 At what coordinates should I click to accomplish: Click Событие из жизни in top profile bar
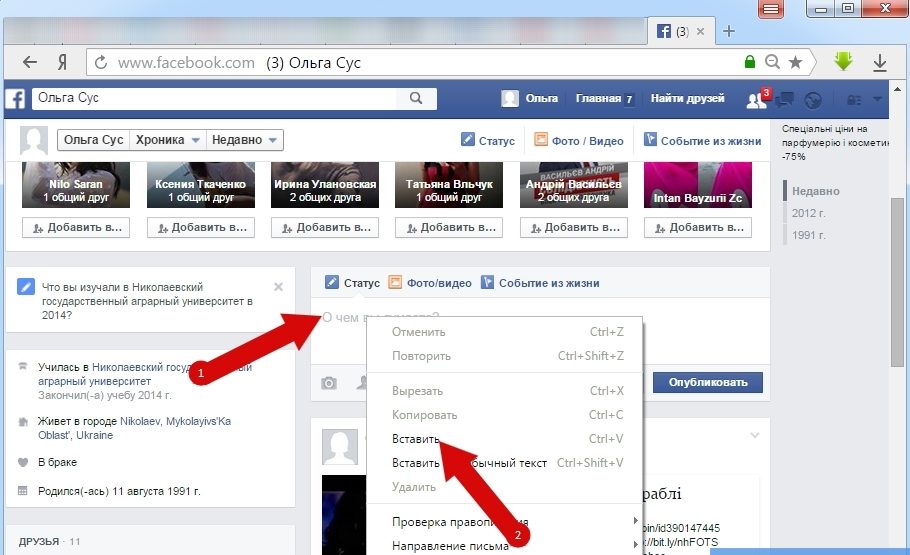tap(703, 140)
